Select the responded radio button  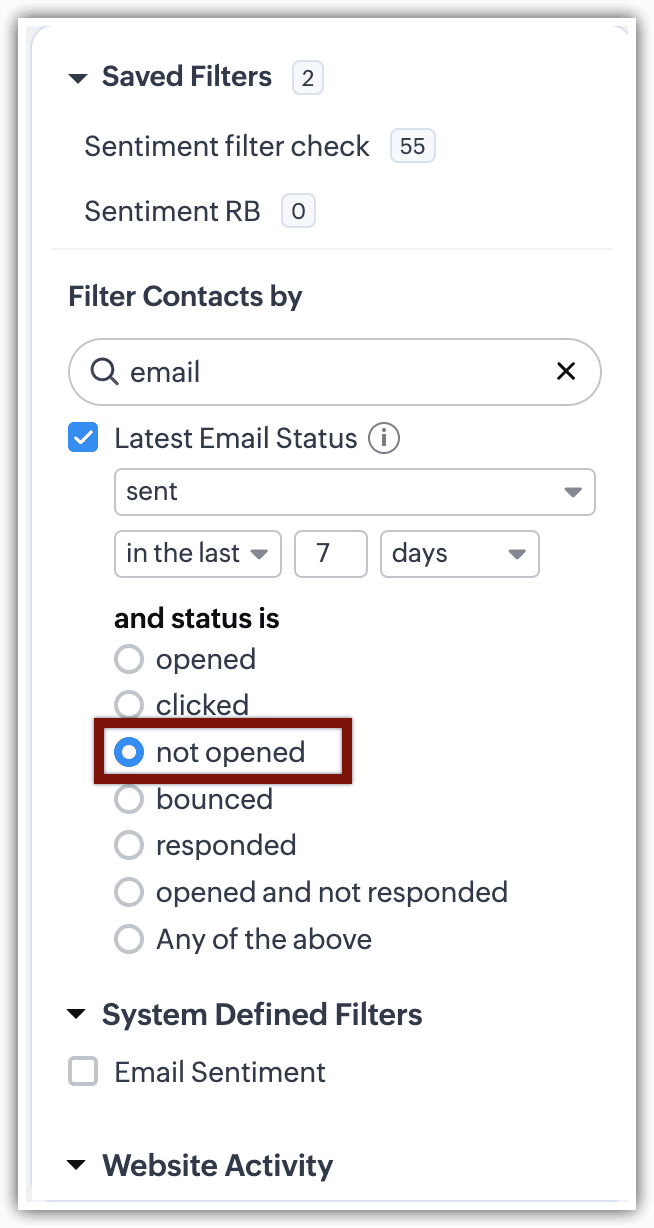129,845
